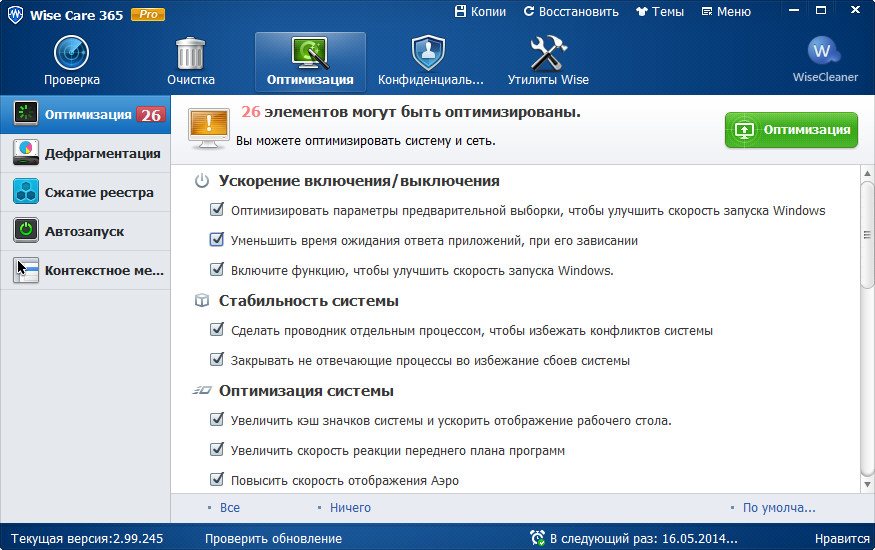875x550 pixels.
Task: Open the Проверка radar icon
Action: point(71,53)
